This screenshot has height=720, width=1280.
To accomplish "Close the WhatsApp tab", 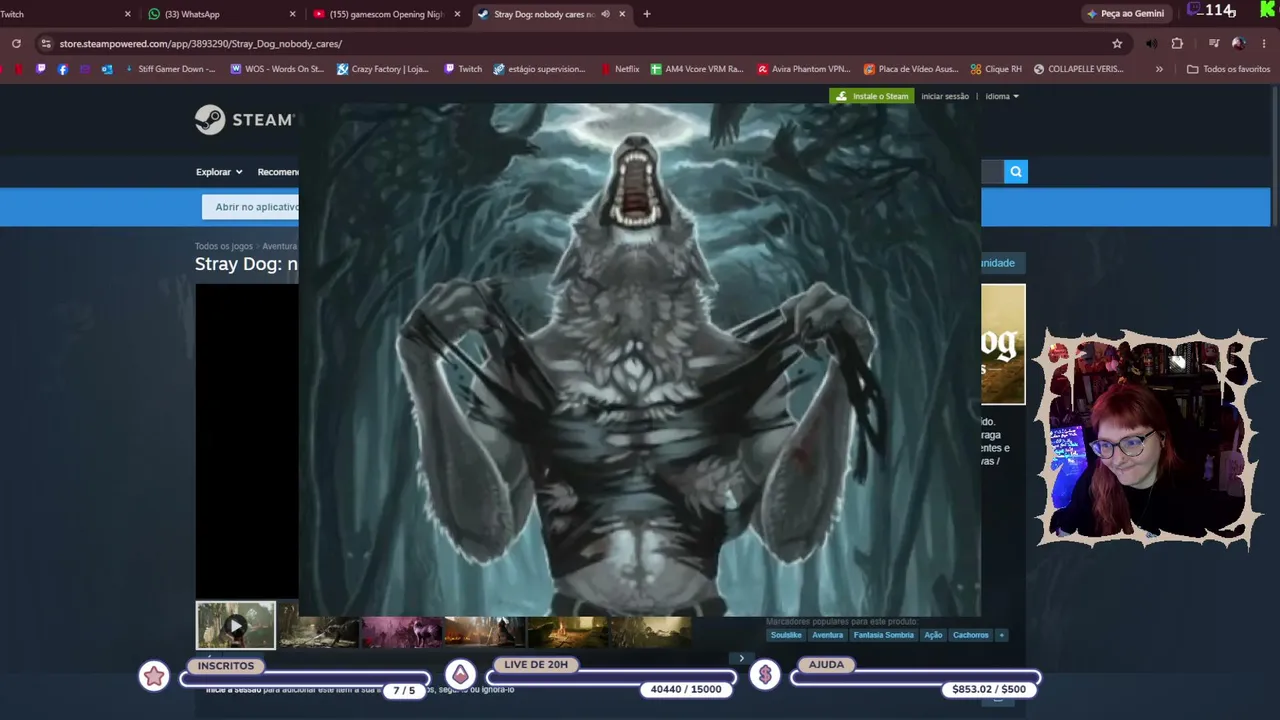I will point(292,14).
